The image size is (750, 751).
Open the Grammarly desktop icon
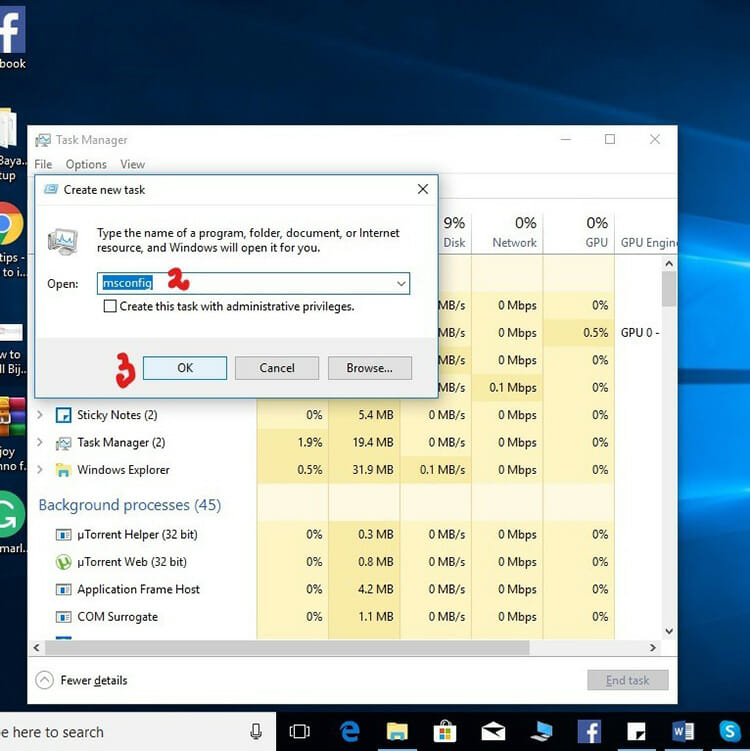pos(12,515)
